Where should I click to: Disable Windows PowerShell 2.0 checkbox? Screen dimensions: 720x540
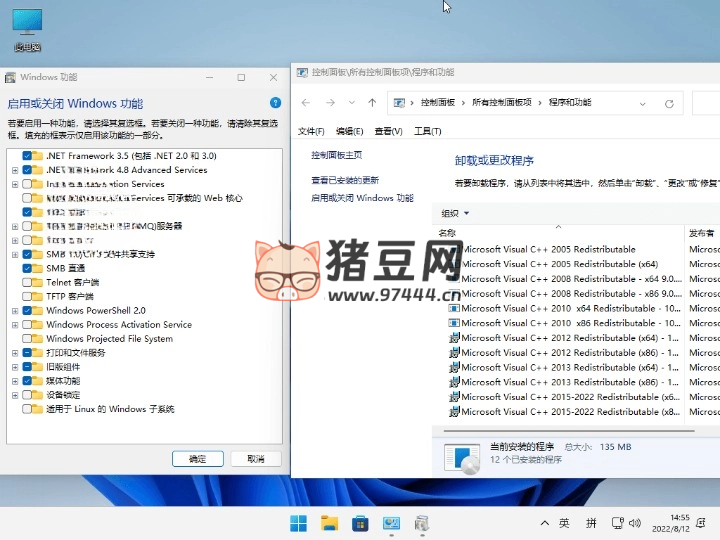(27, 311)
